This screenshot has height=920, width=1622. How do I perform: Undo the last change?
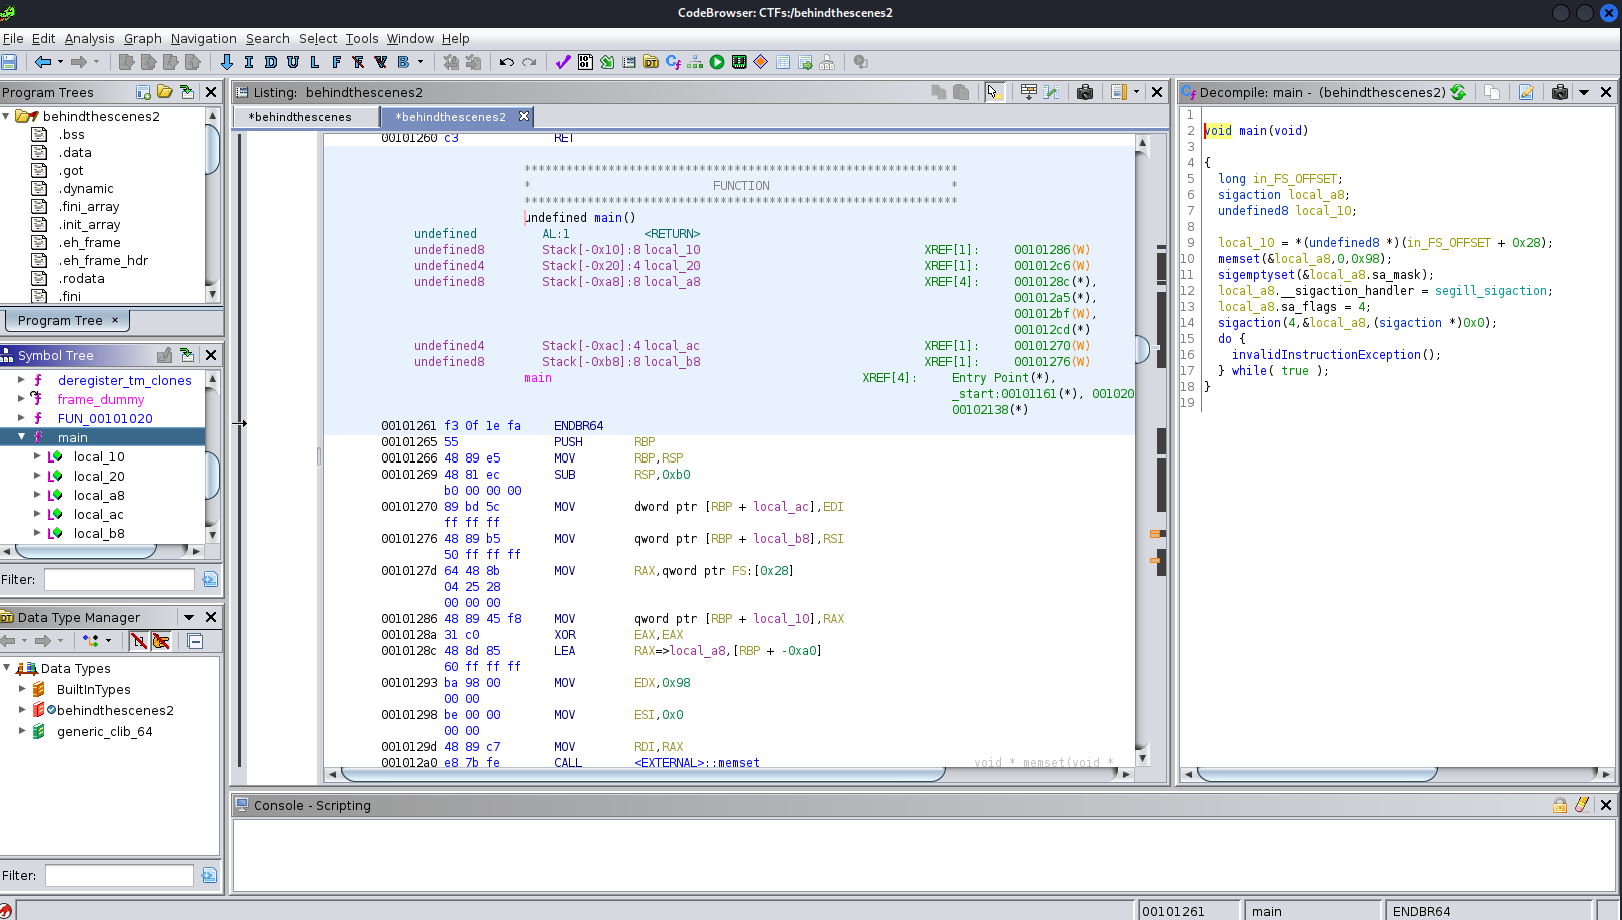(x=507, y=62)
